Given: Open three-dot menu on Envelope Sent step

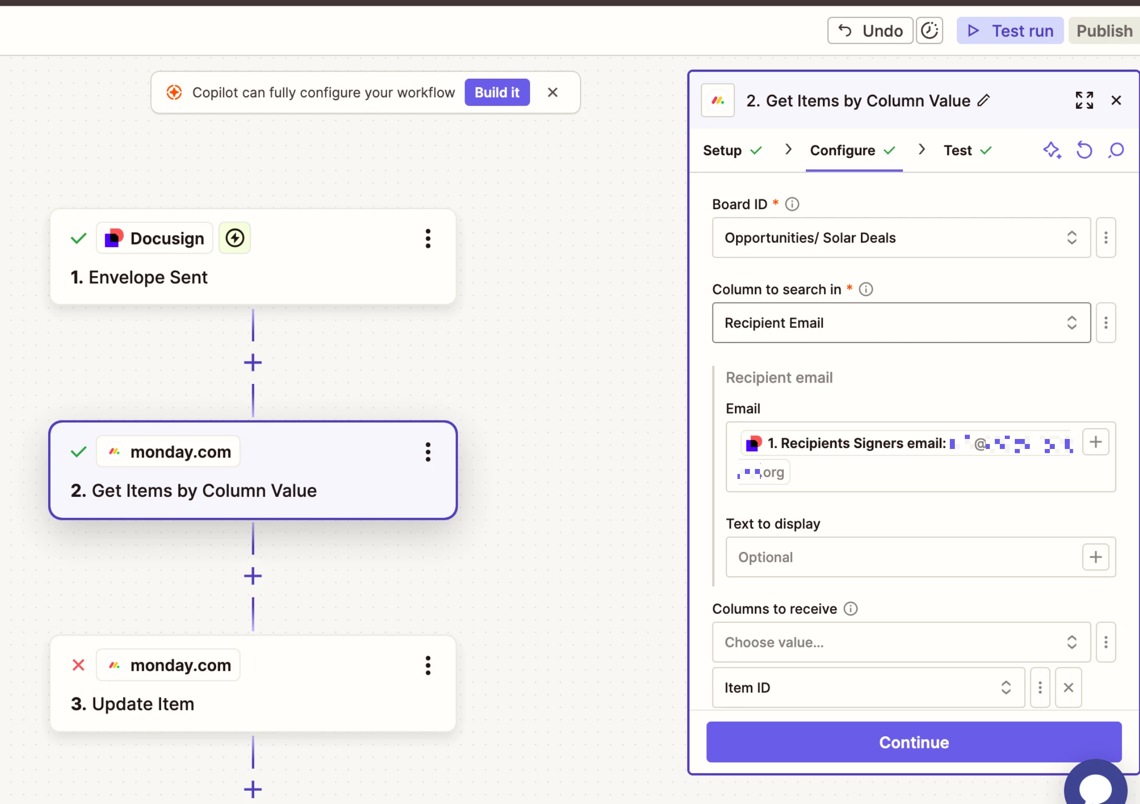Looking at the screenshot, I should [428, 238].
